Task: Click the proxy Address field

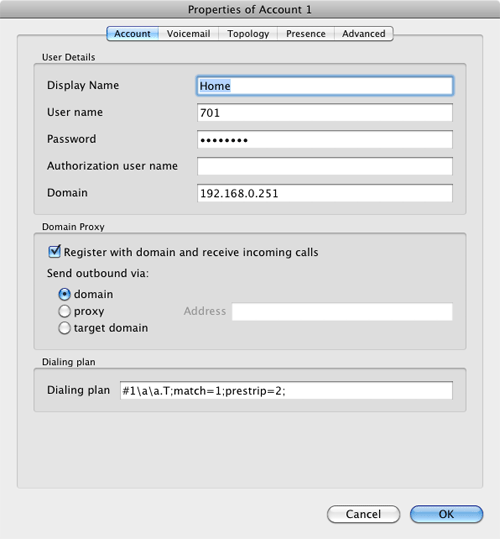Action: click(342, 312)
